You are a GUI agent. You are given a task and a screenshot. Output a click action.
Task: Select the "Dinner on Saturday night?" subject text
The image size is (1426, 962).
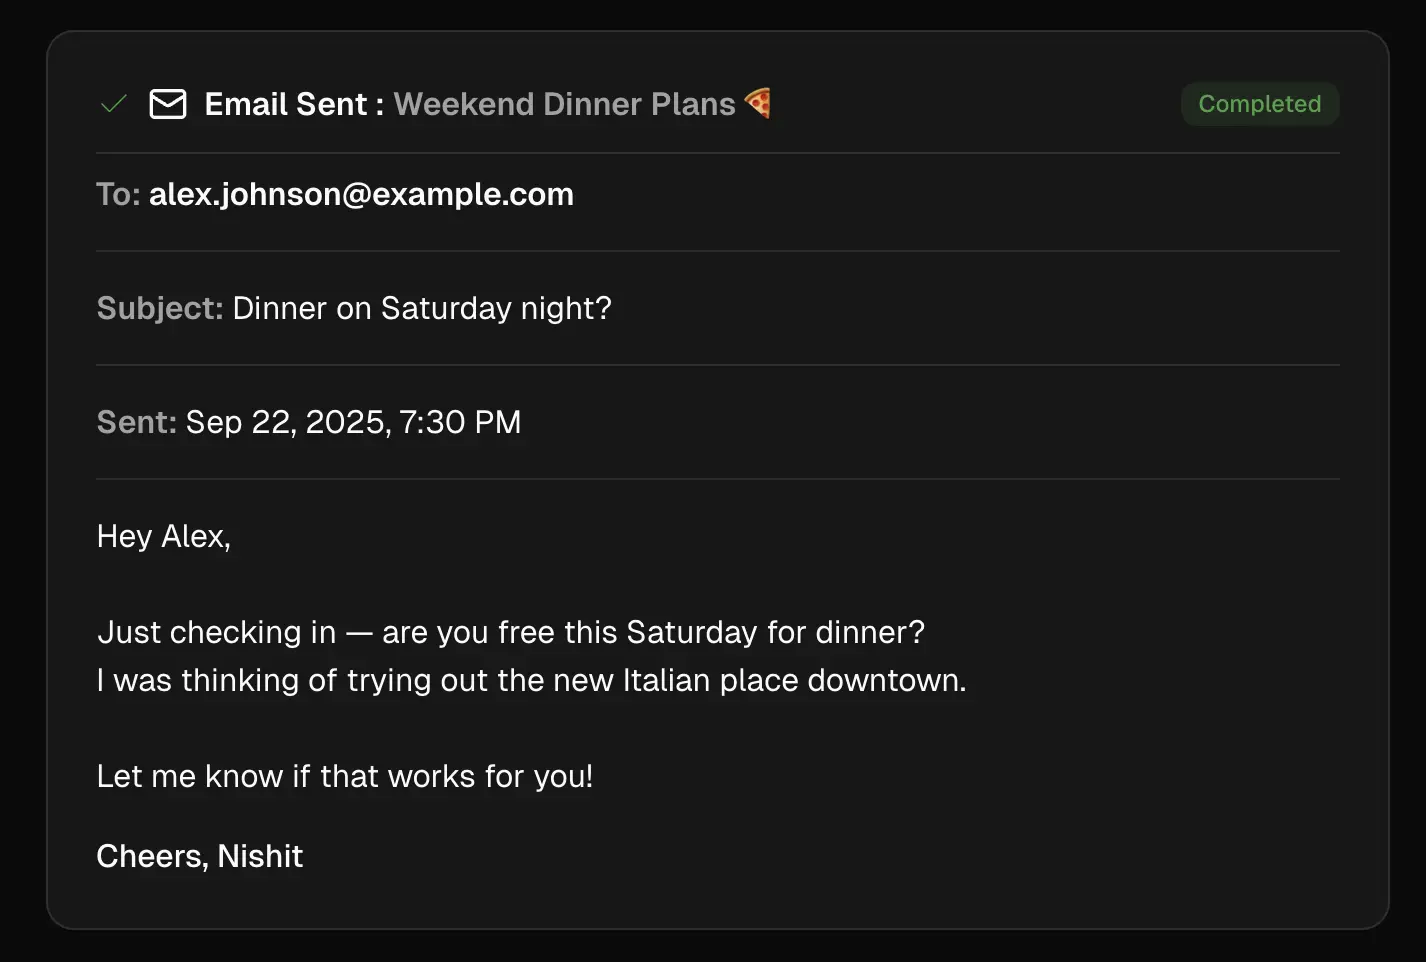click(x=421, y=308)
